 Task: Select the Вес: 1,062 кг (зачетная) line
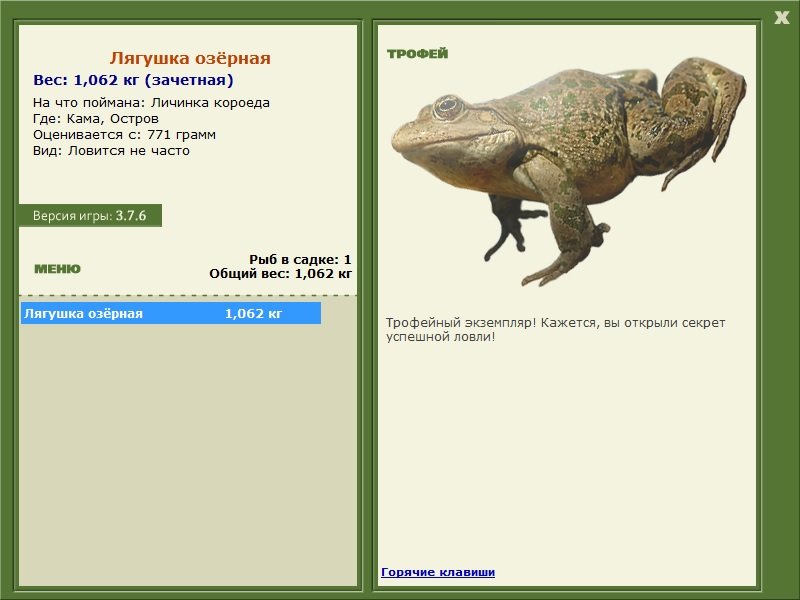click(x=133, y=80)
